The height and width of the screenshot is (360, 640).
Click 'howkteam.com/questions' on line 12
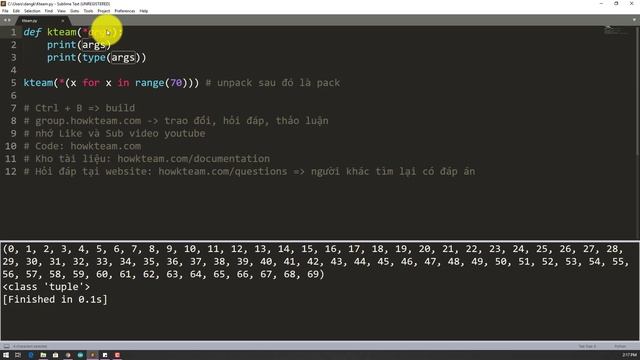[223, 171]
